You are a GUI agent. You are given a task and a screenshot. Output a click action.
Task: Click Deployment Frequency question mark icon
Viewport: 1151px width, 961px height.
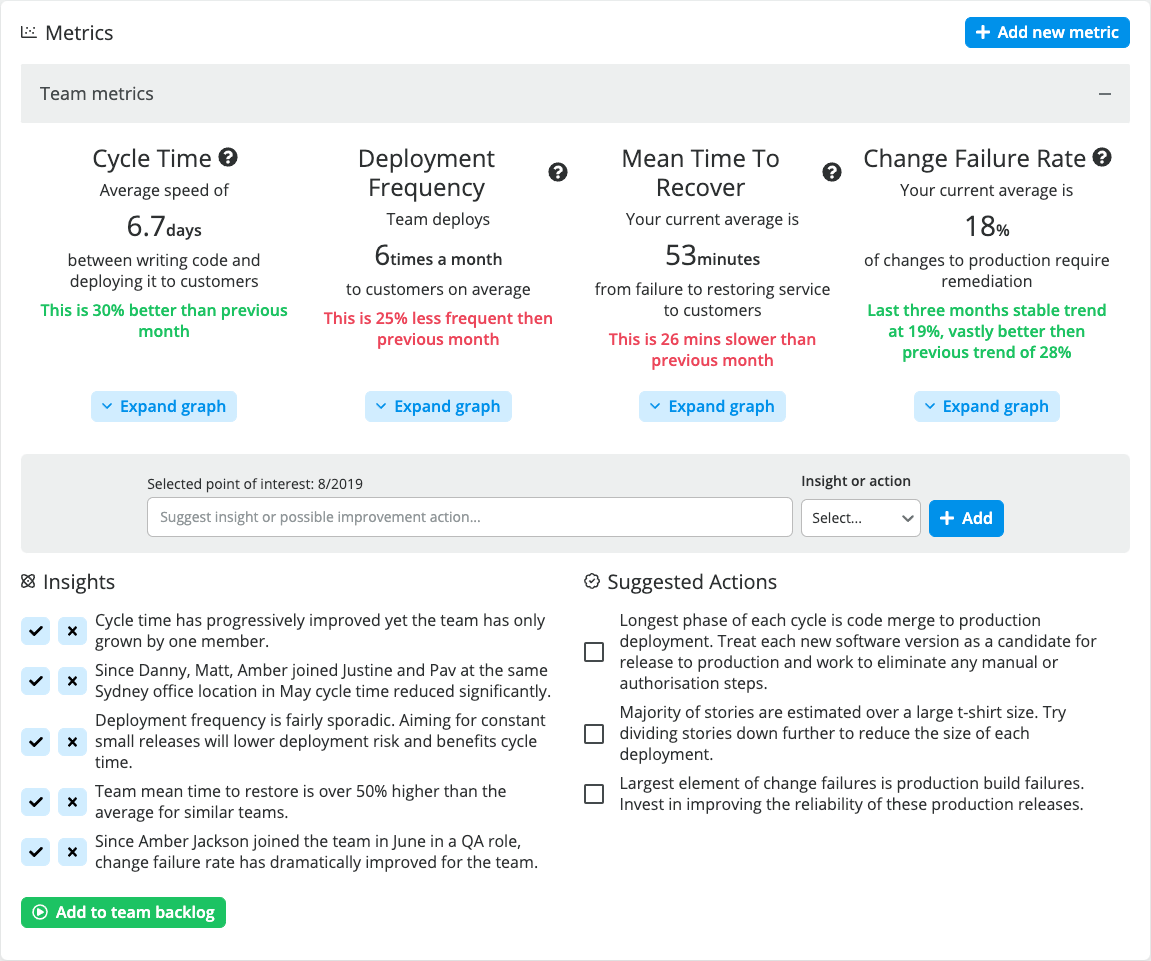point(557,172)
